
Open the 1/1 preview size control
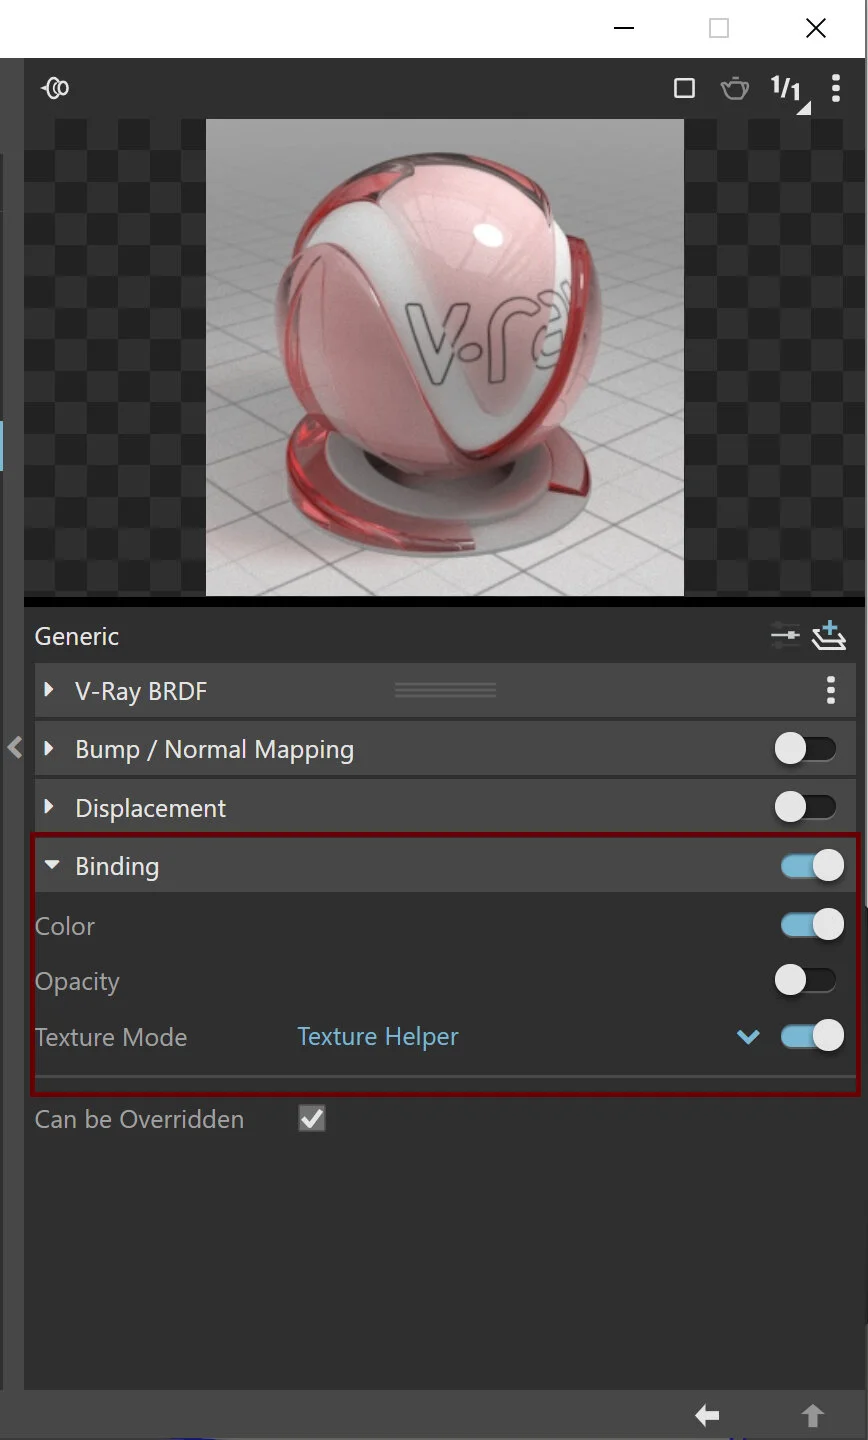[x=786, y=88]
